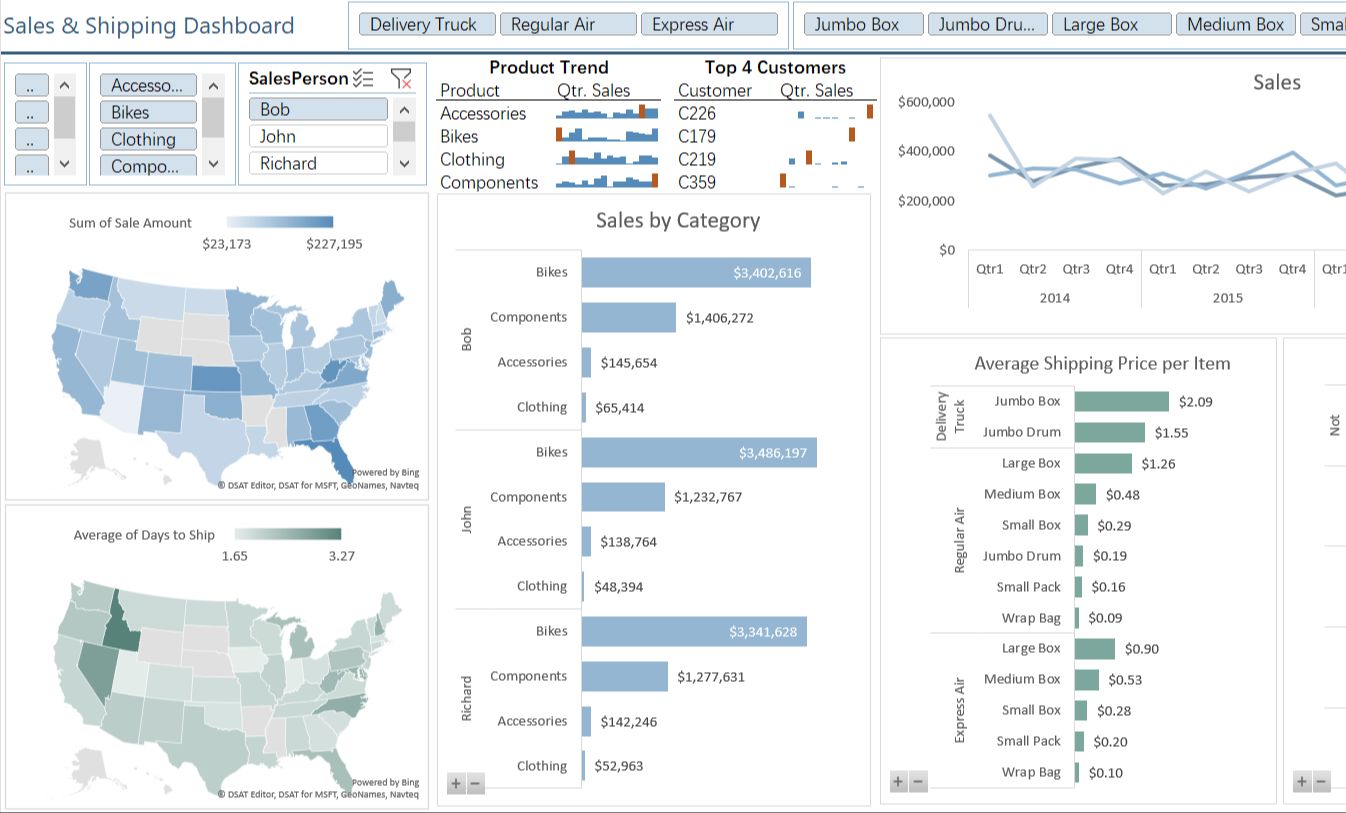The image size is (1346, 813).
Task: Select the Jumbo Box container slicer button
Action: tap(864, 25)
